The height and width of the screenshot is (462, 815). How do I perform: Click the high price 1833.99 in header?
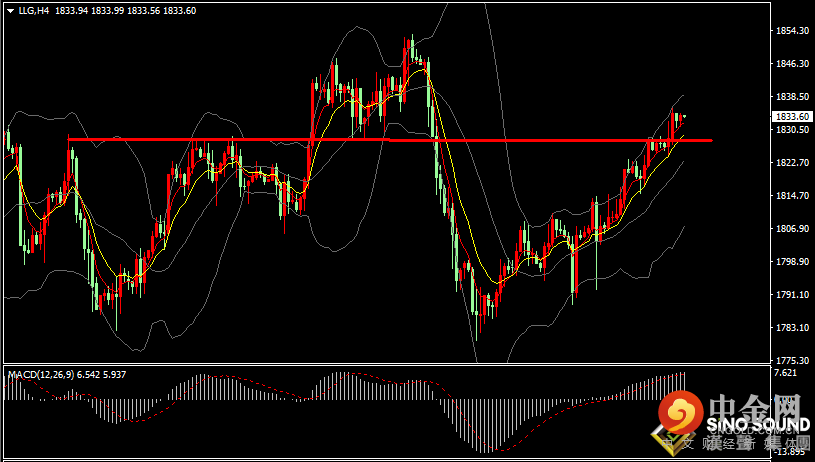point(108,10)
